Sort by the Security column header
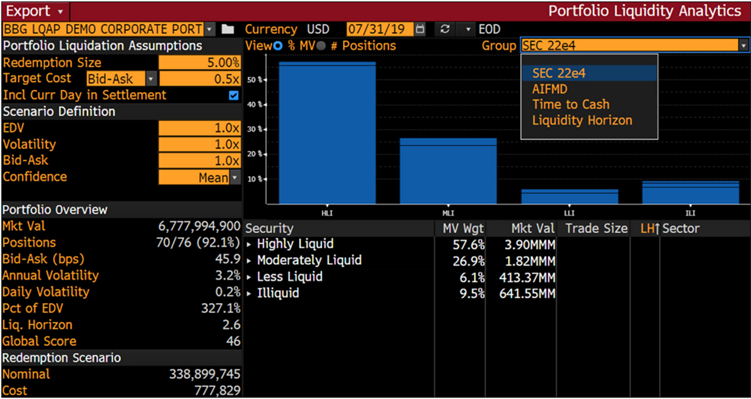 [x=339, y=228]
